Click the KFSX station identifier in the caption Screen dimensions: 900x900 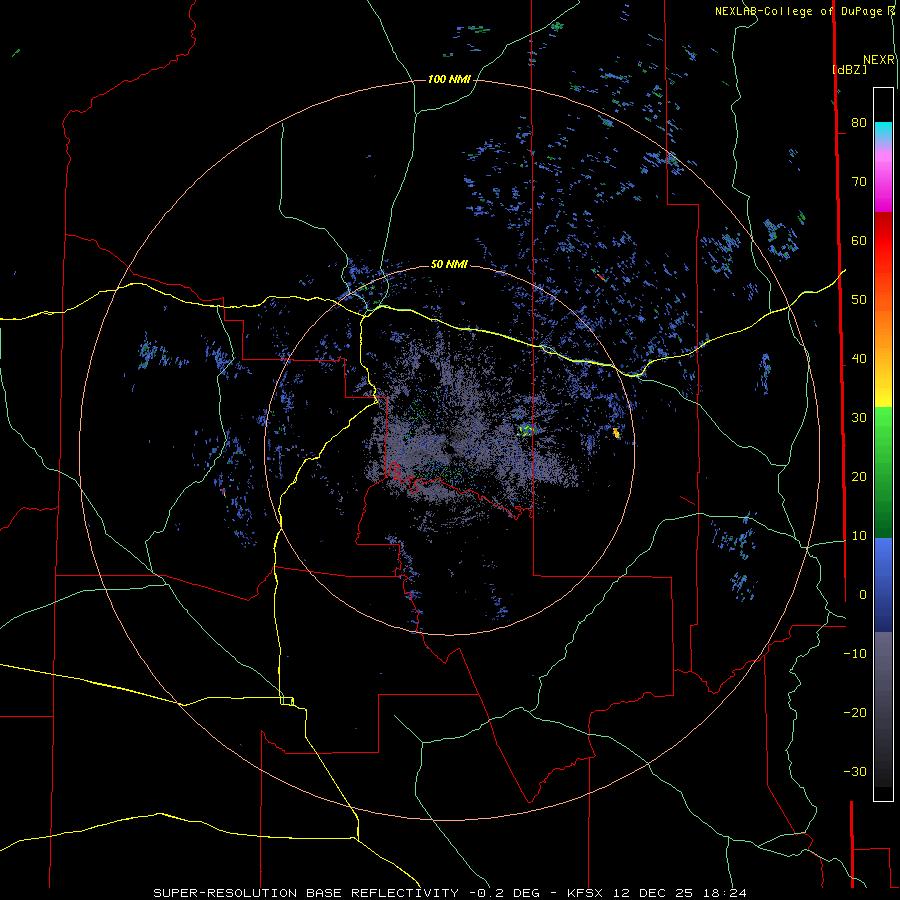point(585,893)
